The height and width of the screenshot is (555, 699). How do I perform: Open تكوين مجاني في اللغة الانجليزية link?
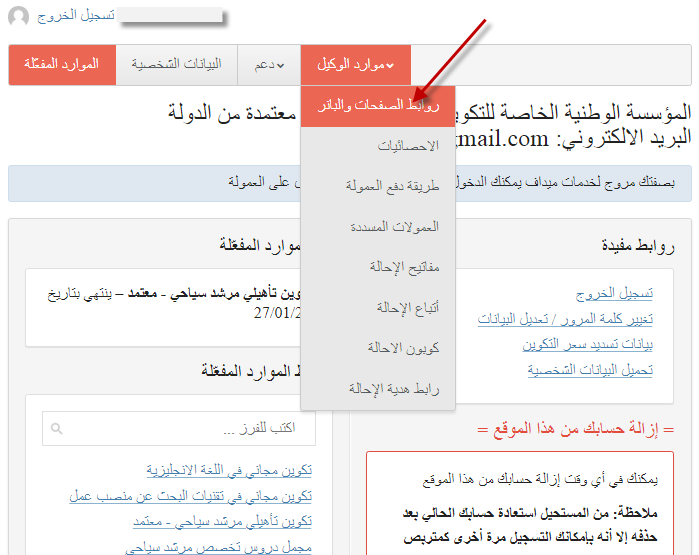[229, 470]
